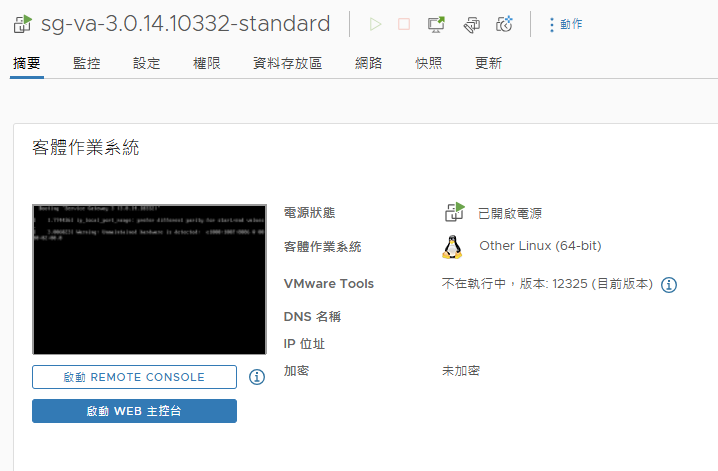Open the 快照 tab

pyautogui.click(x=429, y=63)
